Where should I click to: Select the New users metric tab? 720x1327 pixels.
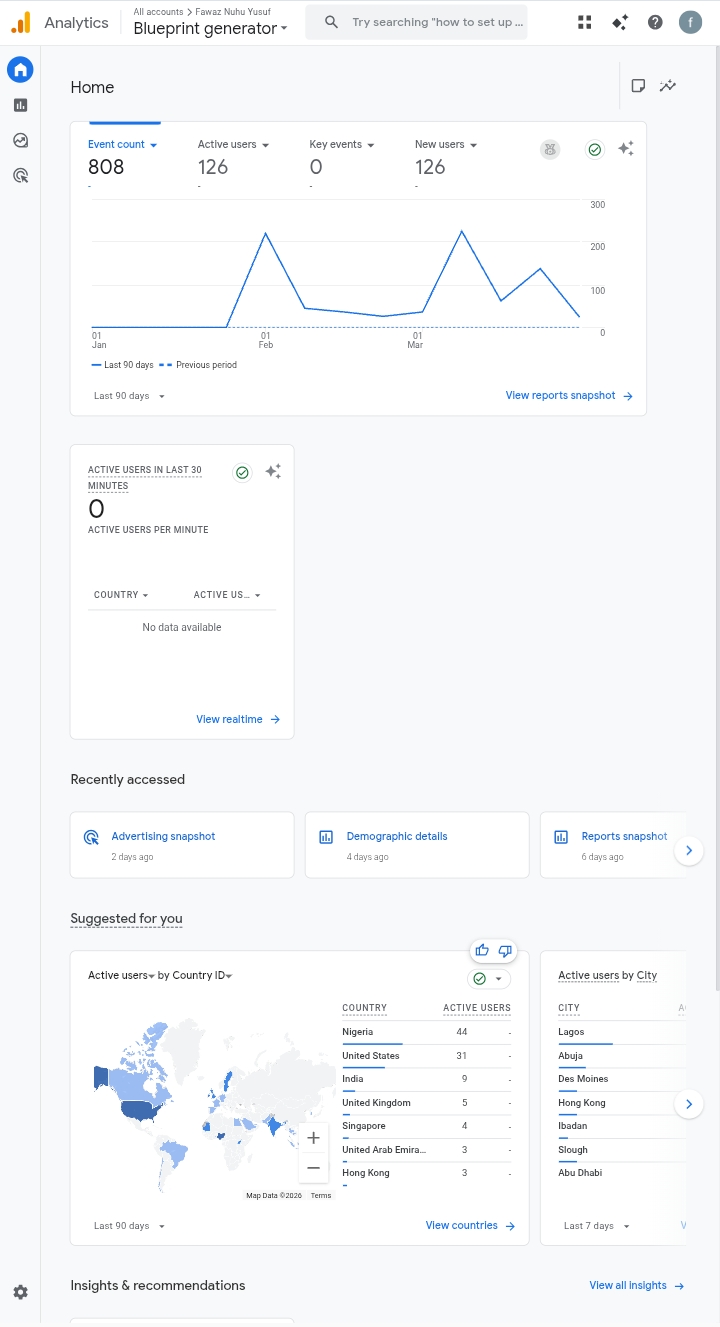pyautogui.click(x=445, y=145)
